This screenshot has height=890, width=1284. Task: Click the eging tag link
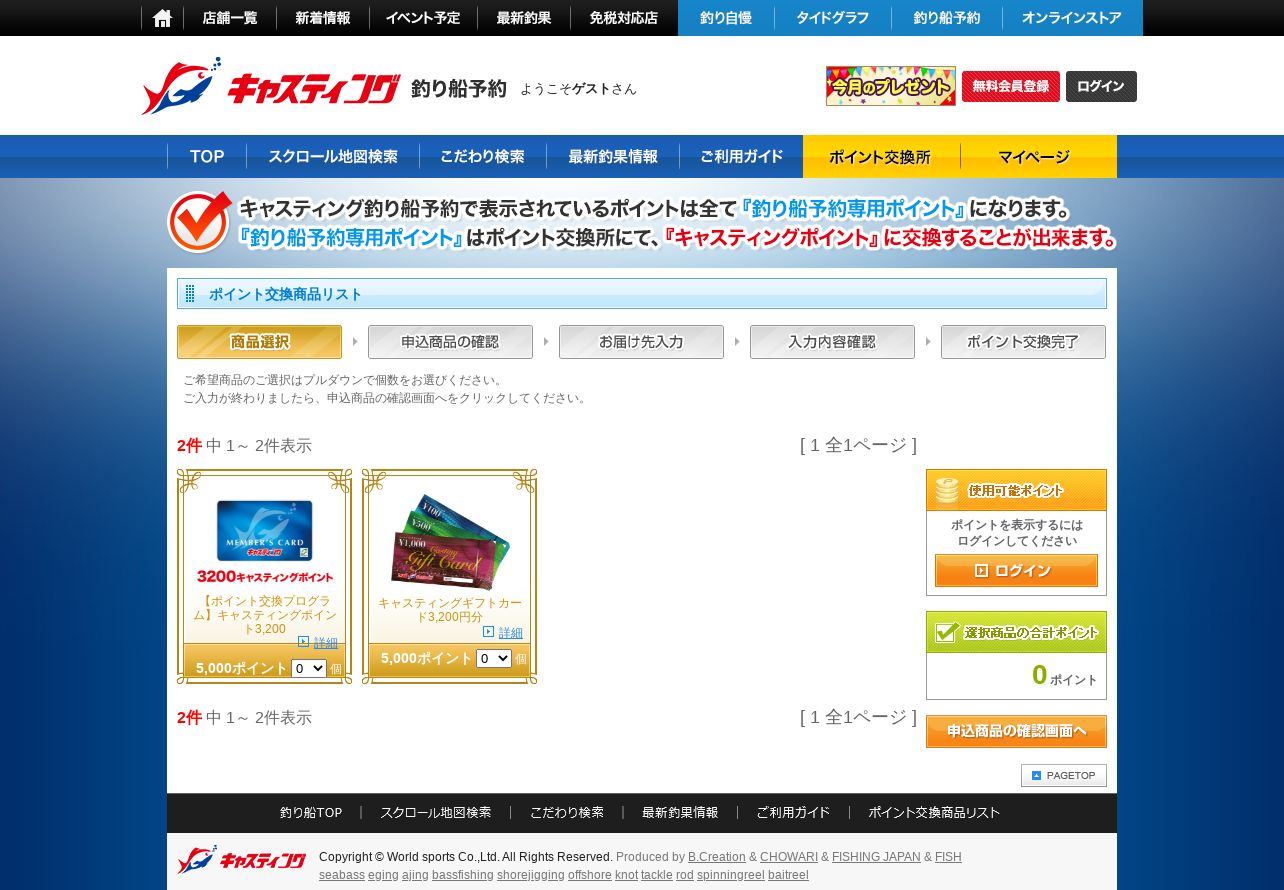click(383, 875)
